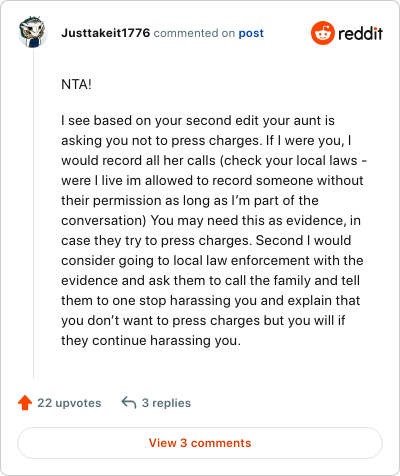
Task: Open the "3 replies" label
Action: (166, 403)
